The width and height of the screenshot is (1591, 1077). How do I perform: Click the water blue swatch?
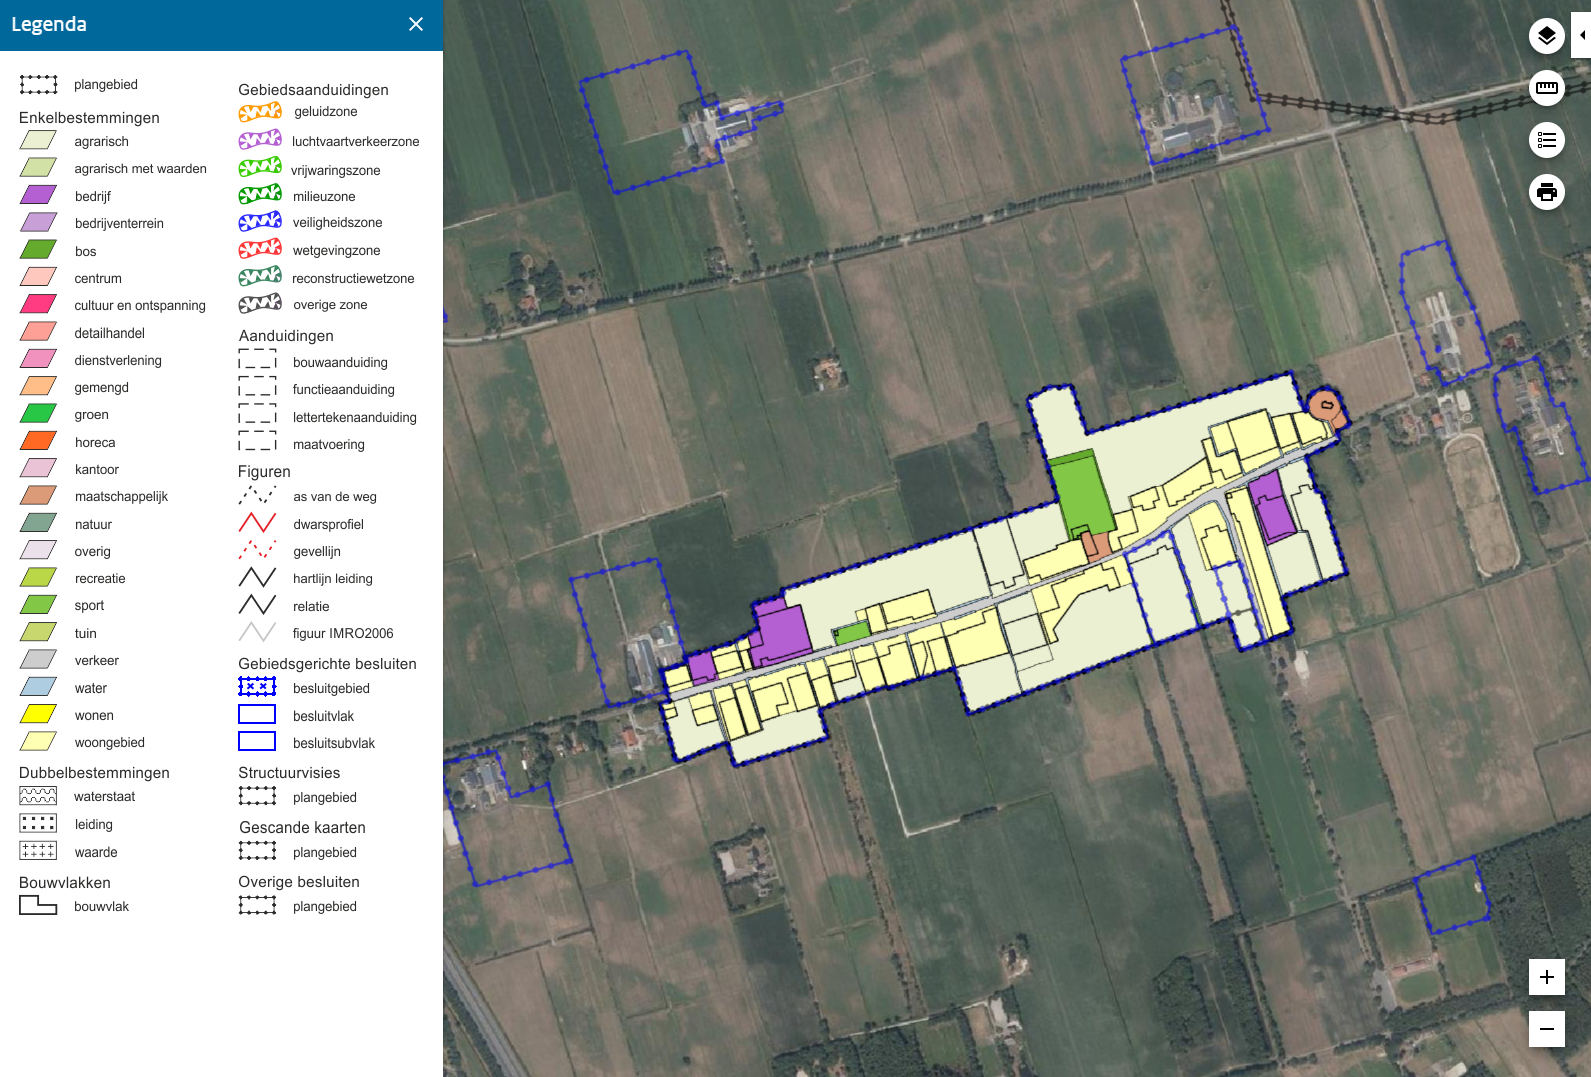tap(38, 688)
